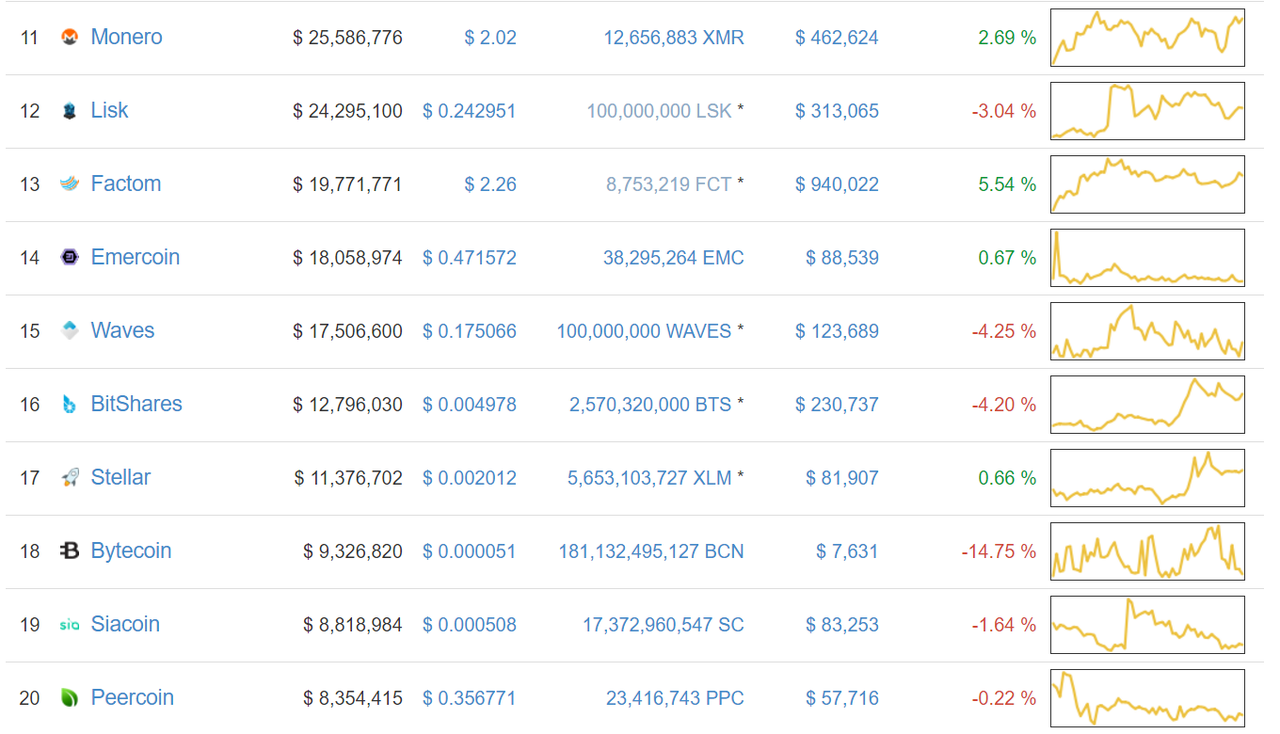This screenshot has width=1280, height=734.
Task: View the Bytecoin 7-day price chart
Action: pos(1147,551)
